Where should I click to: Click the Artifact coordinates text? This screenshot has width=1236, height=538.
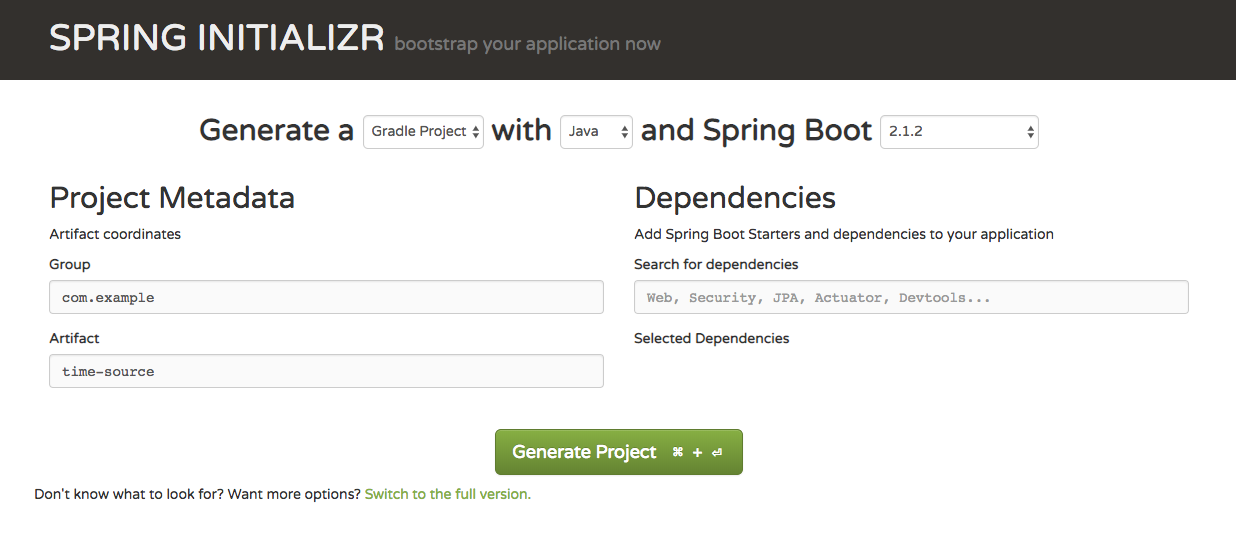[x=115, y=234]
